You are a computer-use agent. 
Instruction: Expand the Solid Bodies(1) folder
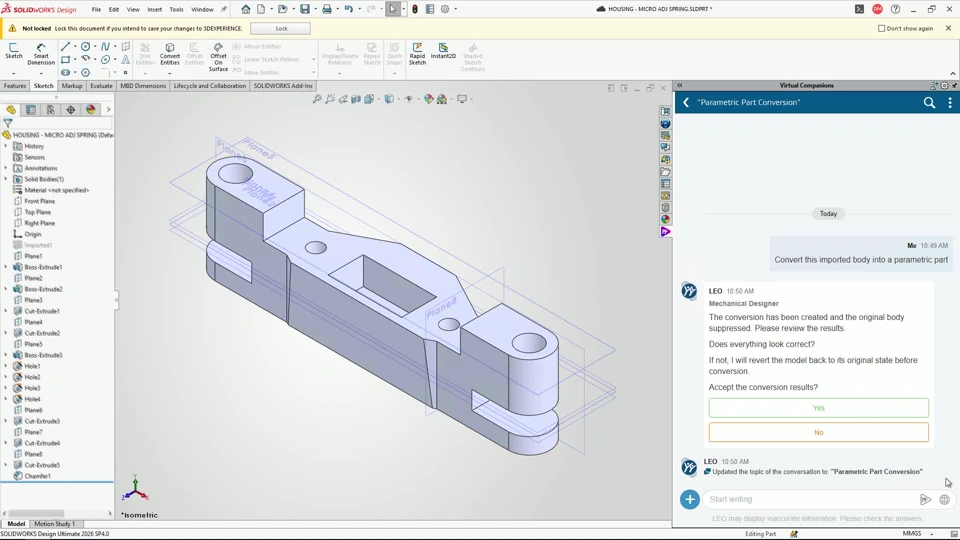point(6,179)
